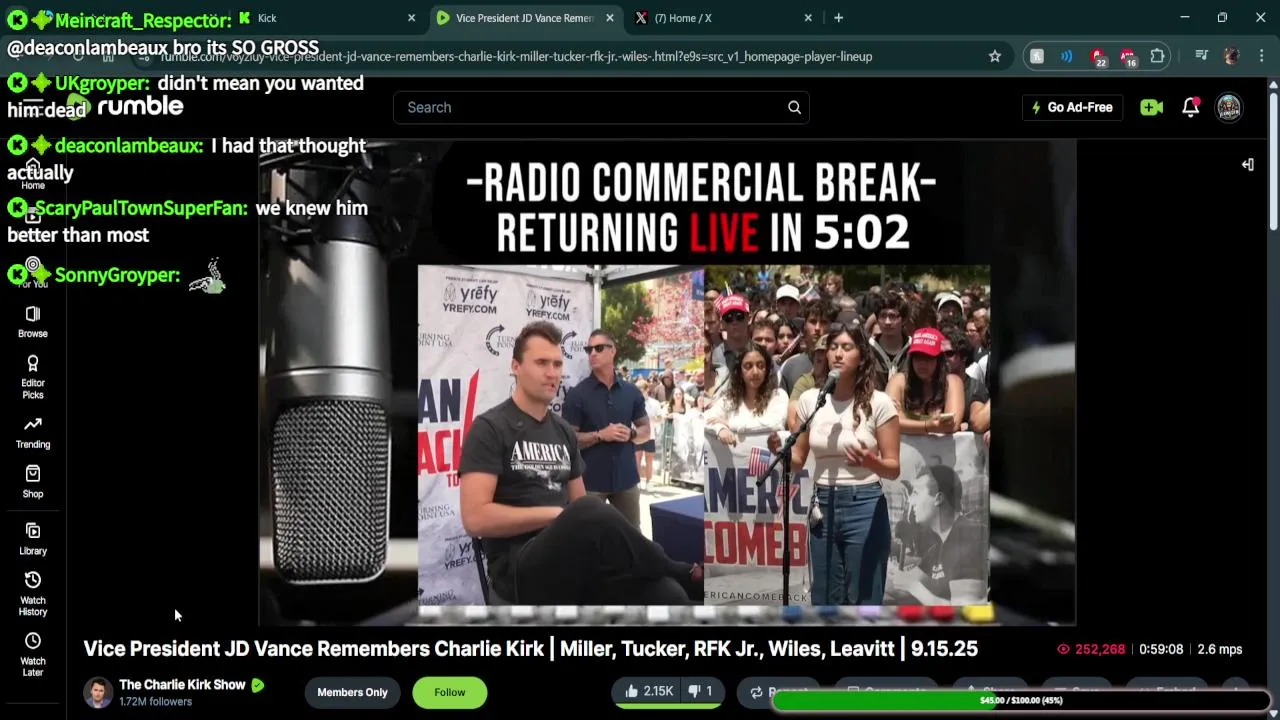Open the notifications bell
This screenshot has height=720, width=1280.
[x=1190, y=107]
